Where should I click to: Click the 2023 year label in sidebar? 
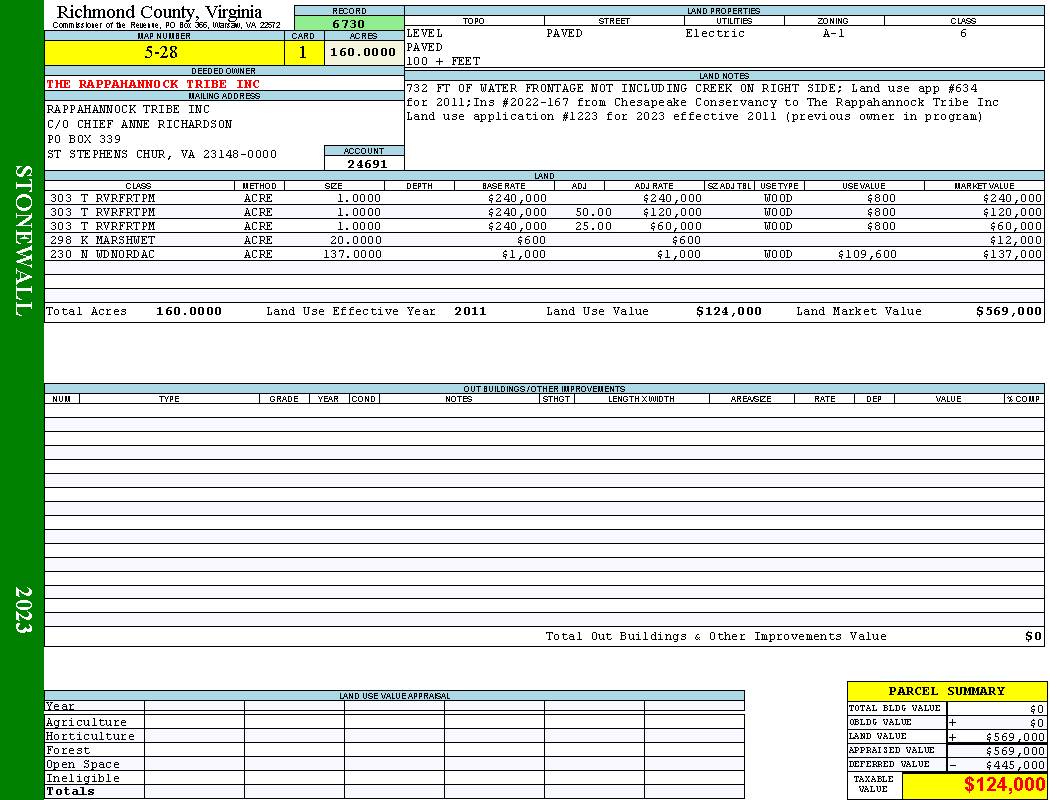[22, 610]
